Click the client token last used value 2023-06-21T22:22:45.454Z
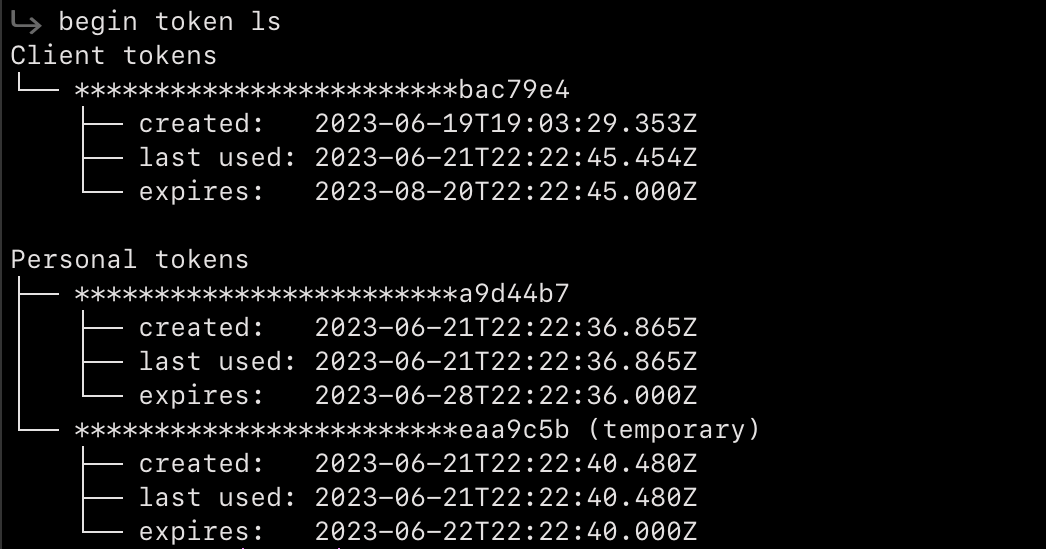 click(506, 158)
